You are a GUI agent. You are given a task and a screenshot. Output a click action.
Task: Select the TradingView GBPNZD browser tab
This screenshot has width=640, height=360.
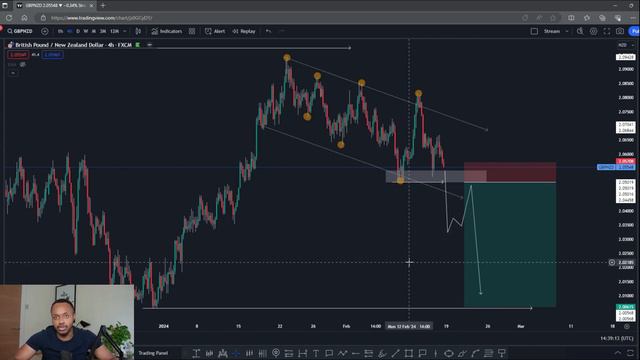click(x=55, y=6)
